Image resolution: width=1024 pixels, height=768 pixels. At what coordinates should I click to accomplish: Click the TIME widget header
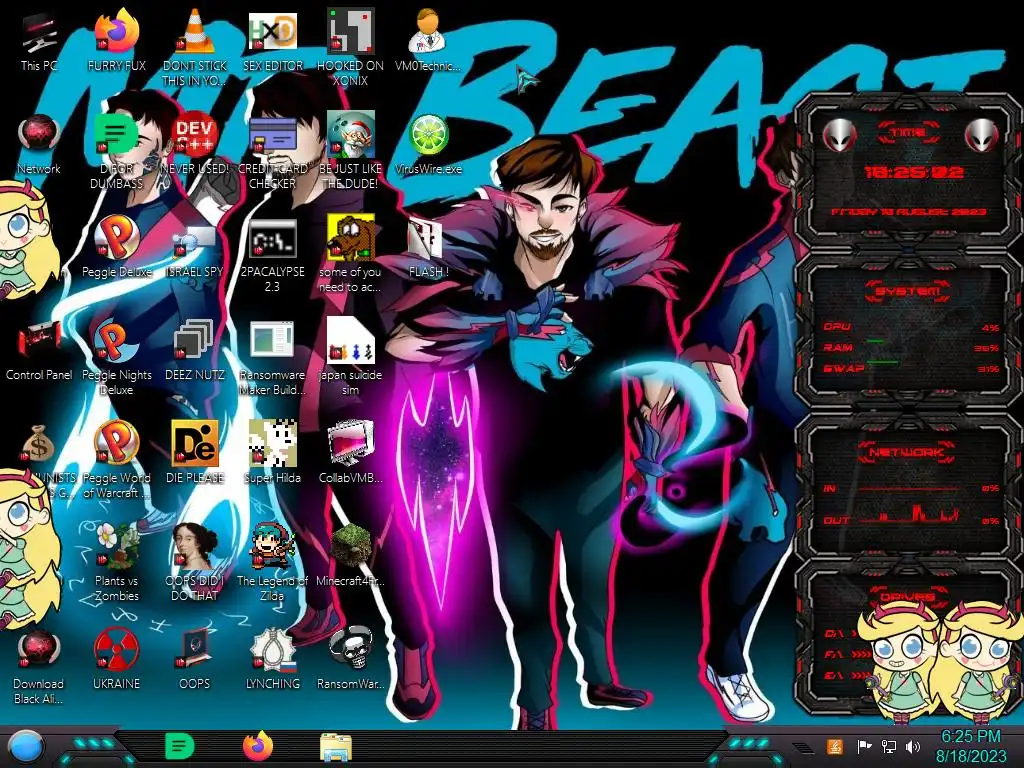tap(908, 133)
